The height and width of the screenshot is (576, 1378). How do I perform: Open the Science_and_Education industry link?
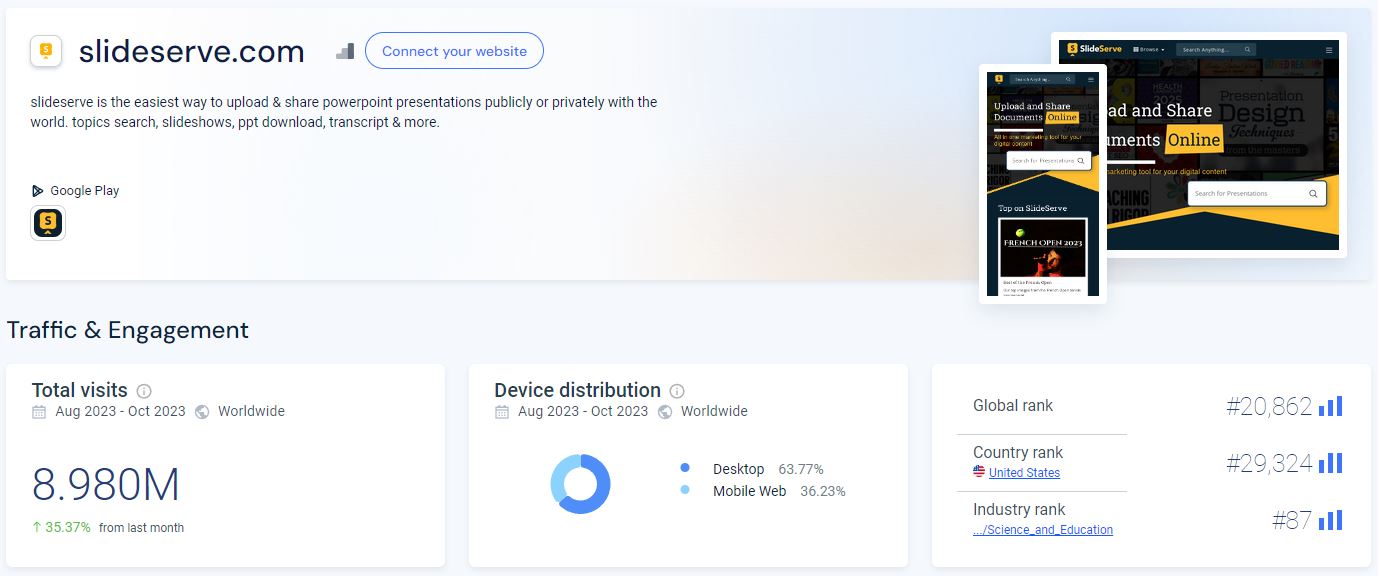1043,530
